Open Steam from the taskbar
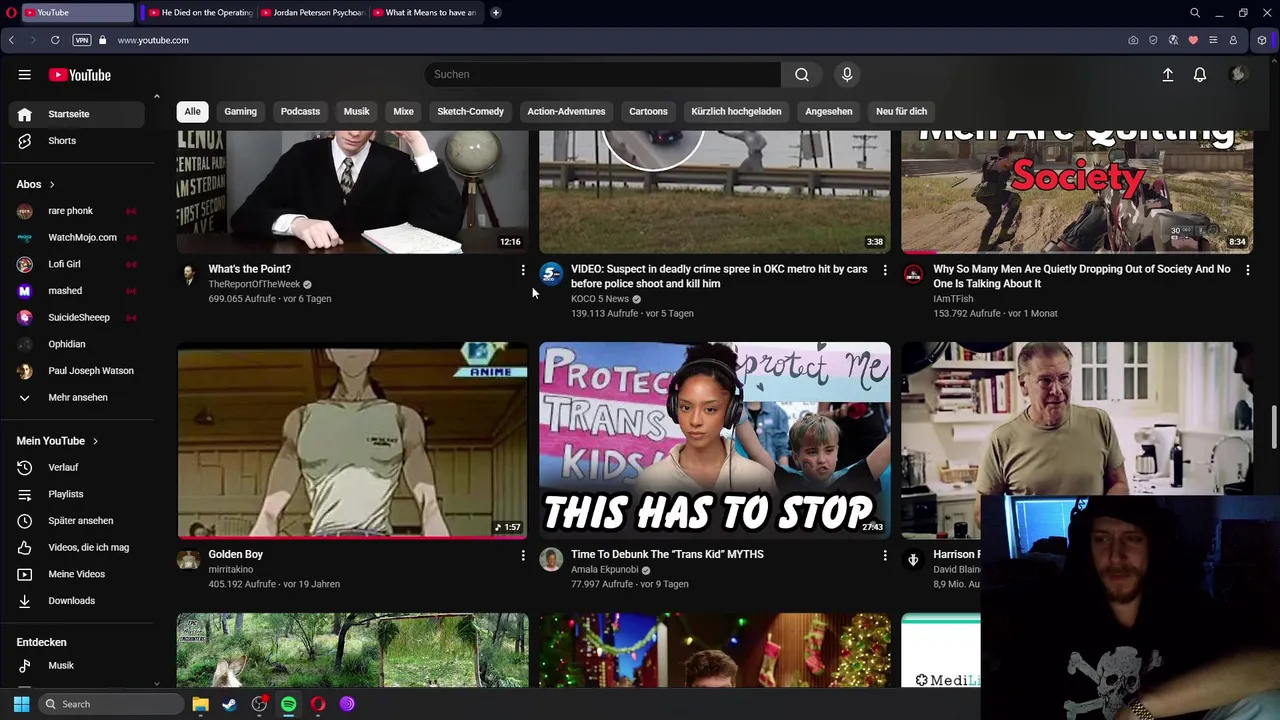The width and height of the screenshot is (1280, 720). (229, 704)
